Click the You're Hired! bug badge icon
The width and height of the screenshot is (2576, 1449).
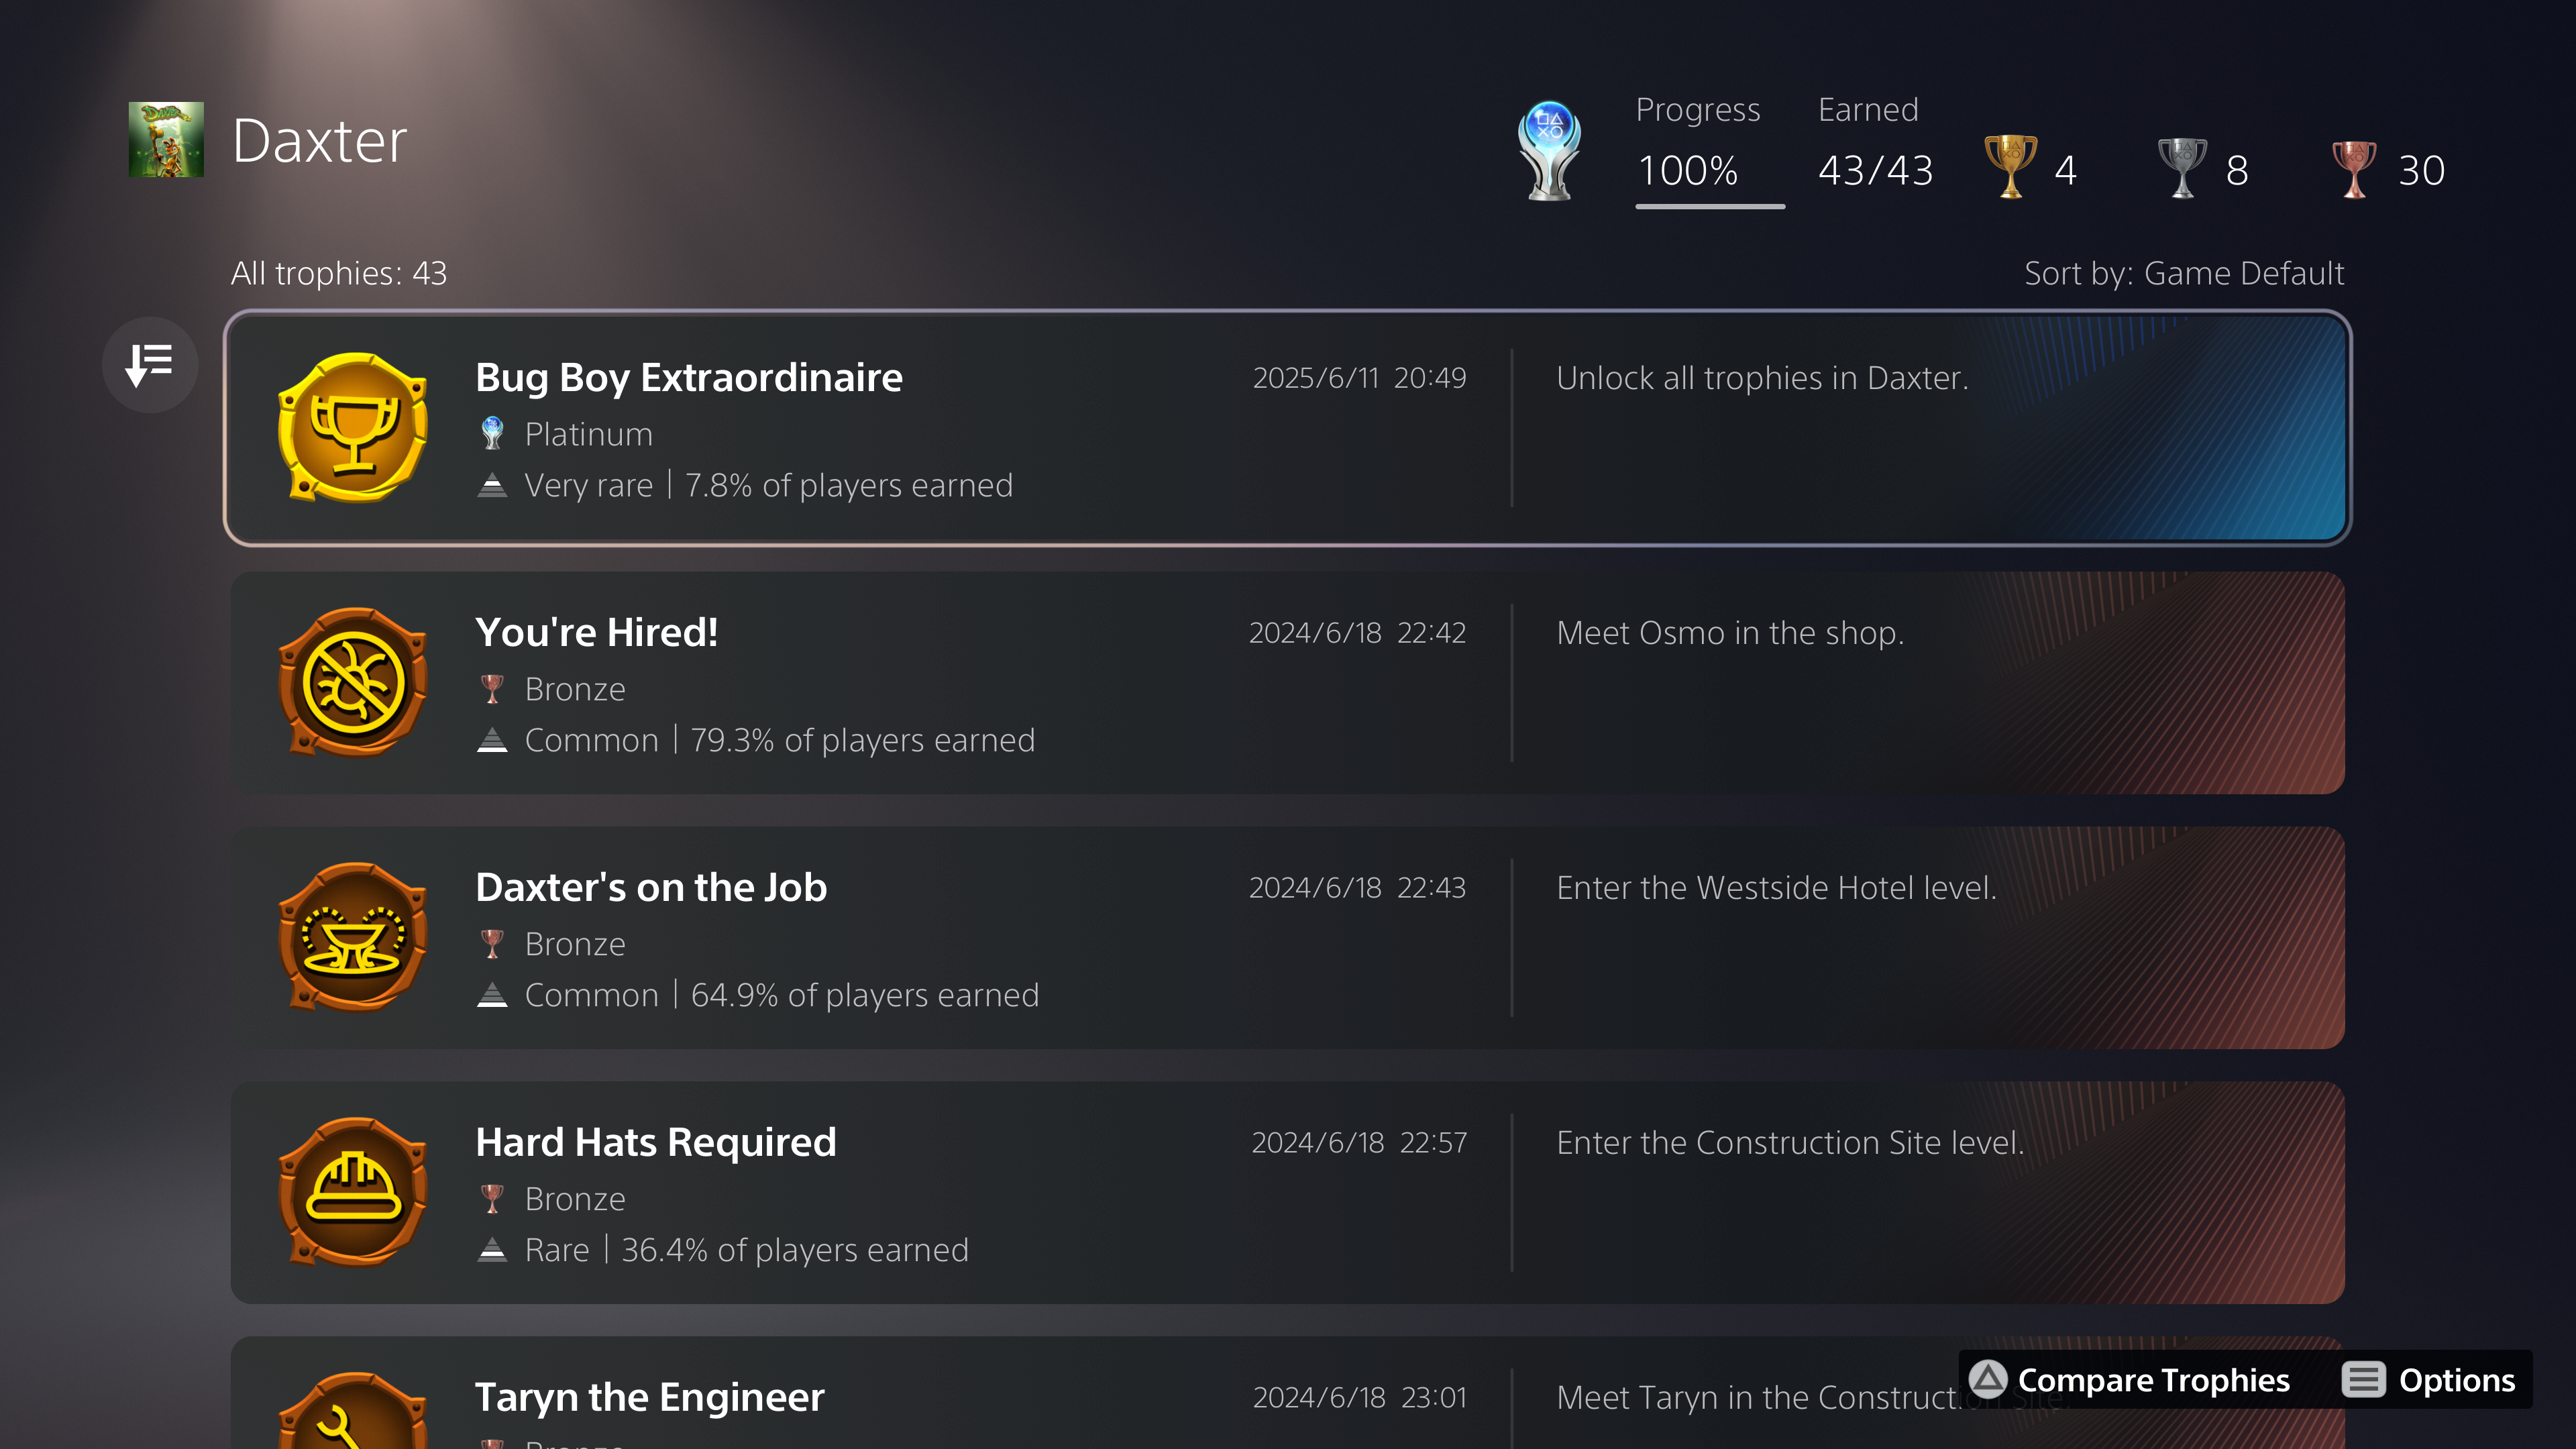click(x=353, y=683)
